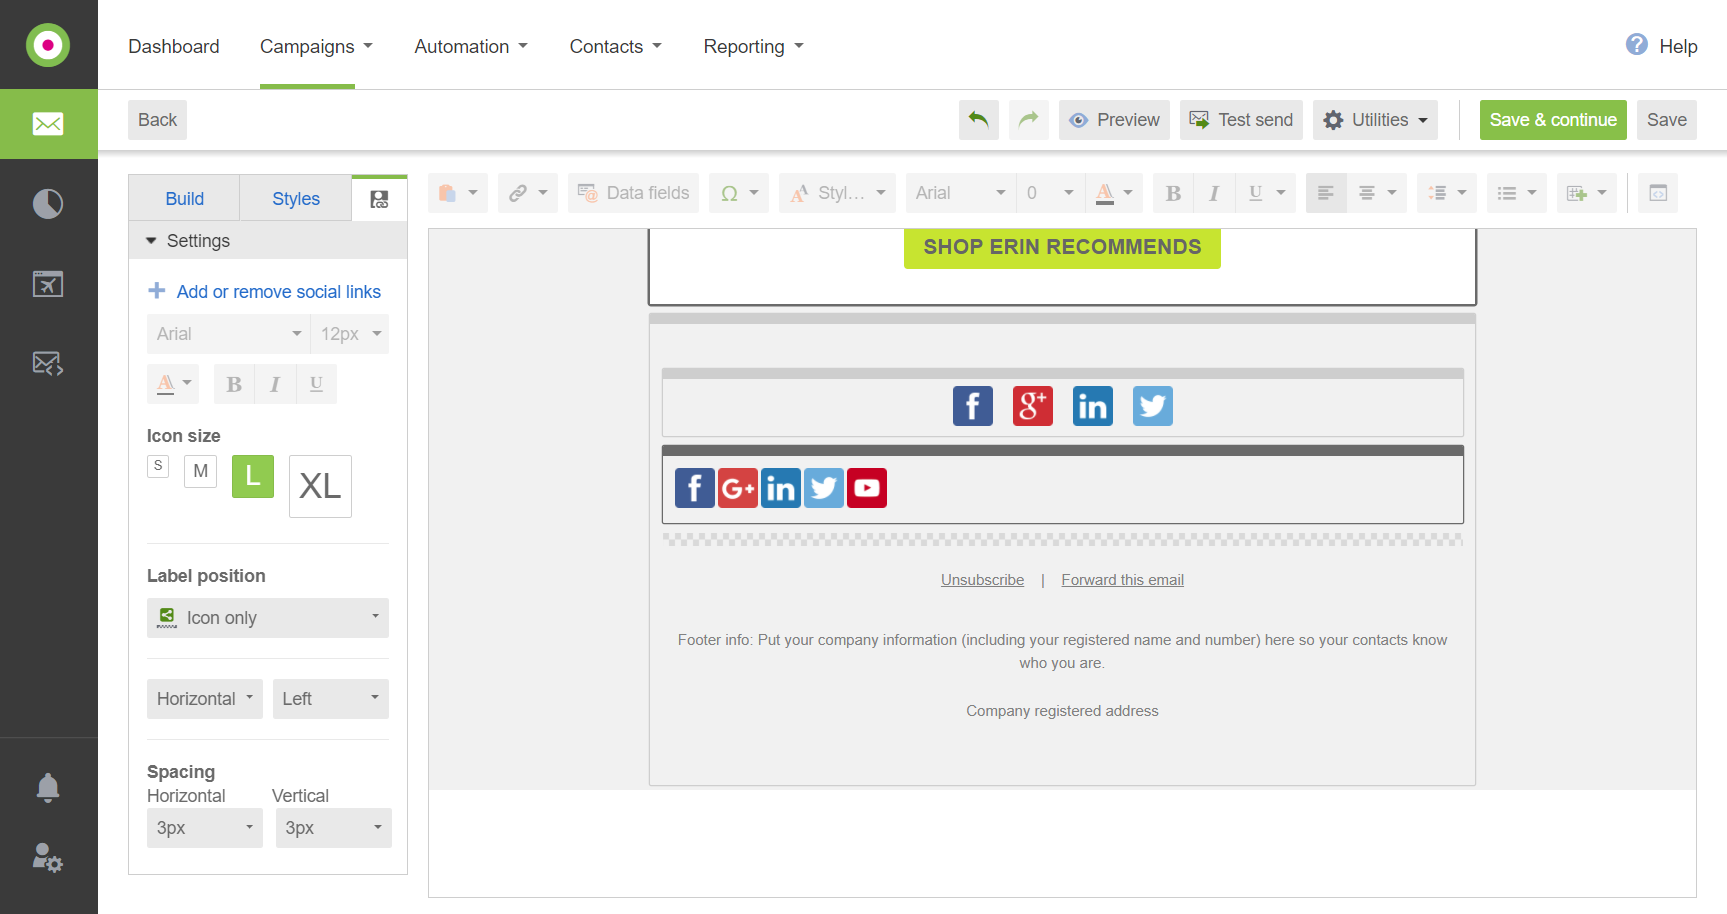Viewport: 1727px width, 914px height.
Task: Switch to the Build tab
Action: [185, 199]
